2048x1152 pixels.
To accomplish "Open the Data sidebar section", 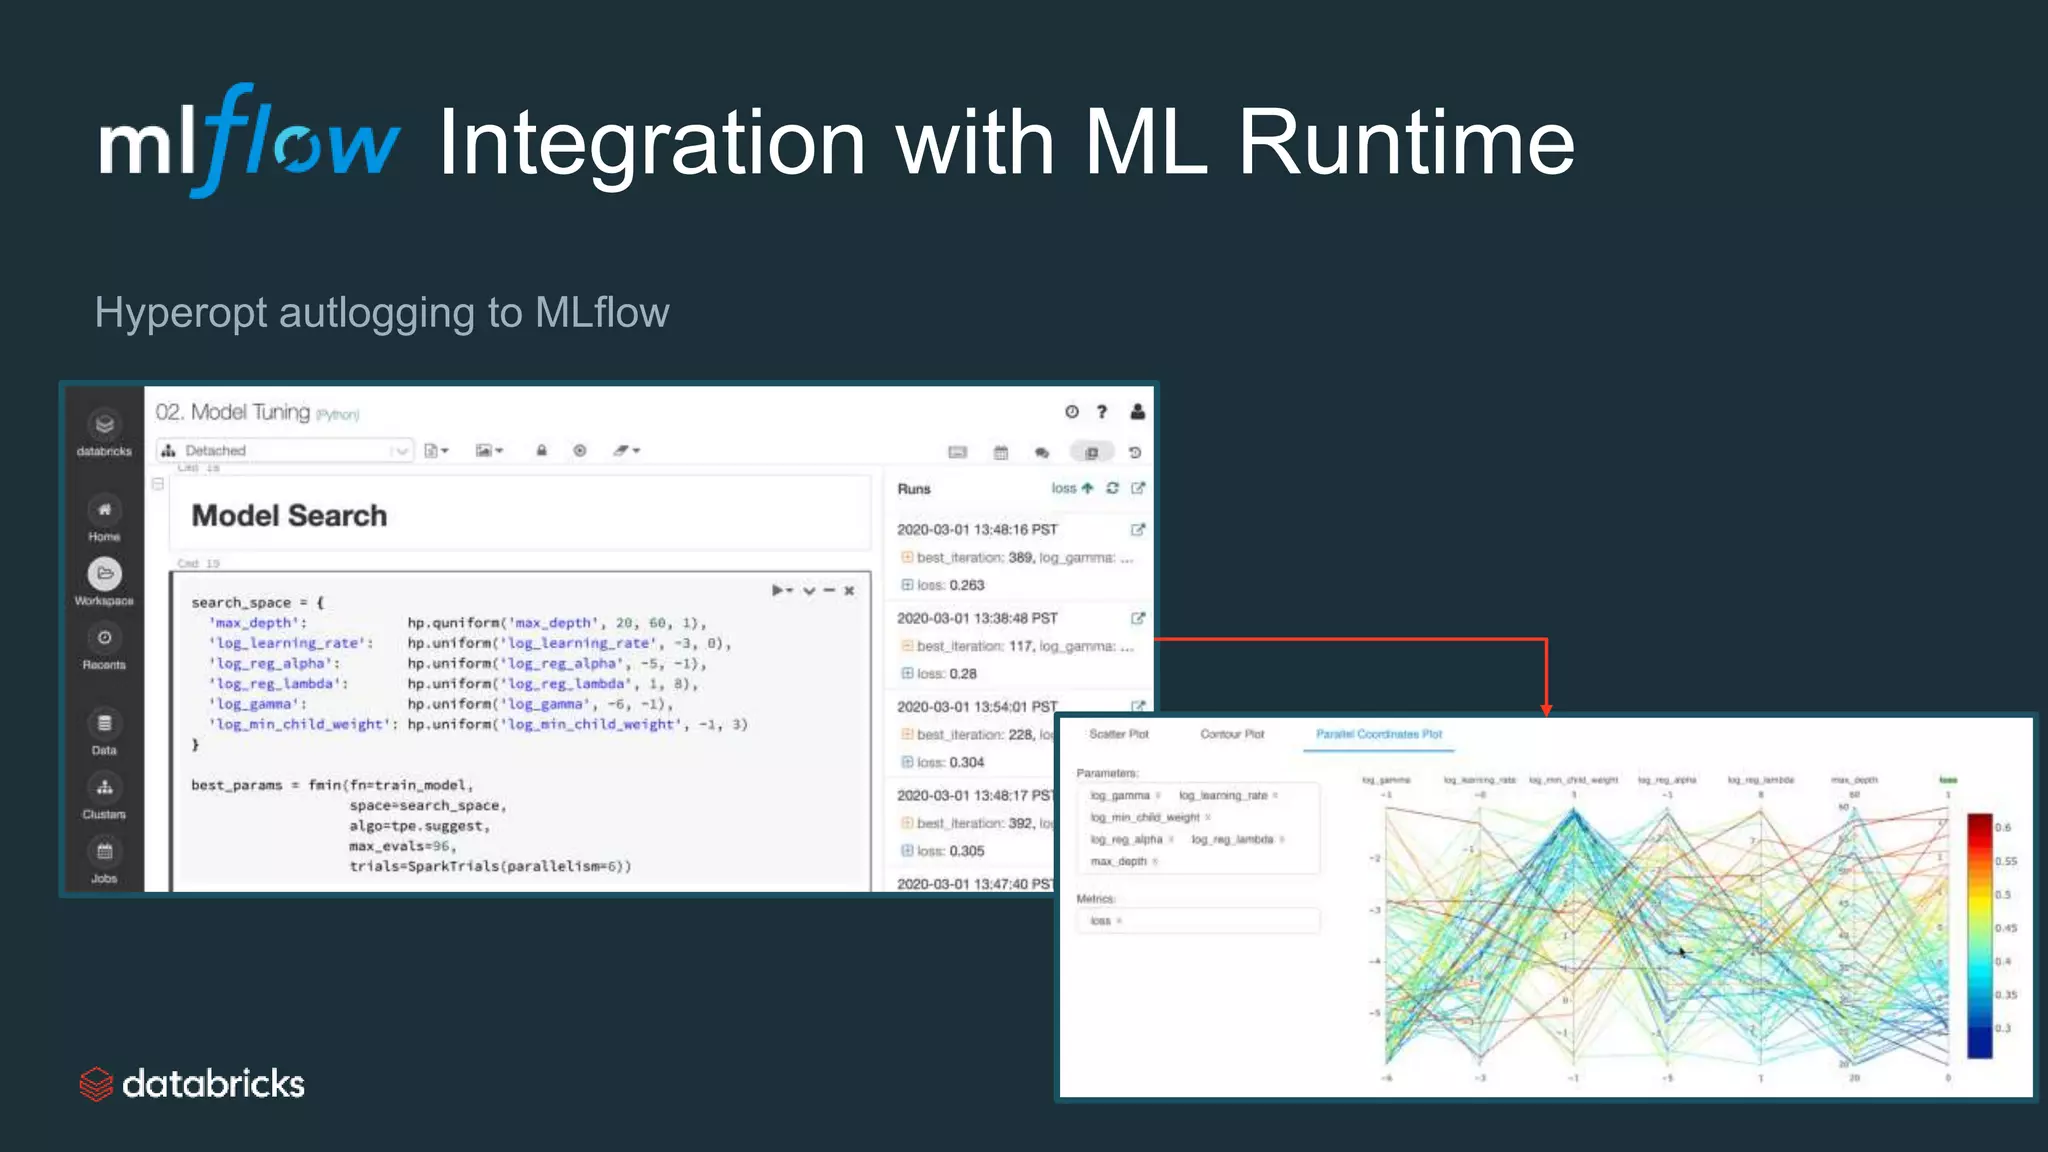I will pos(104,732).
